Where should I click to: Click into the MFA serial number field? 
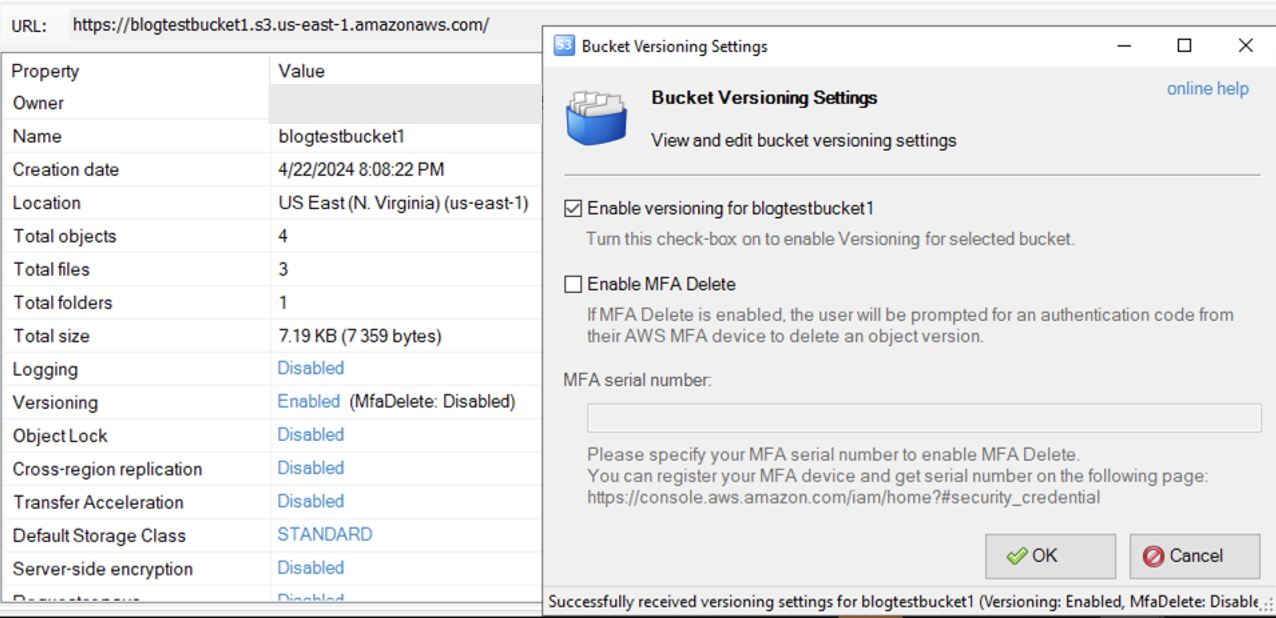click(923, 418)
